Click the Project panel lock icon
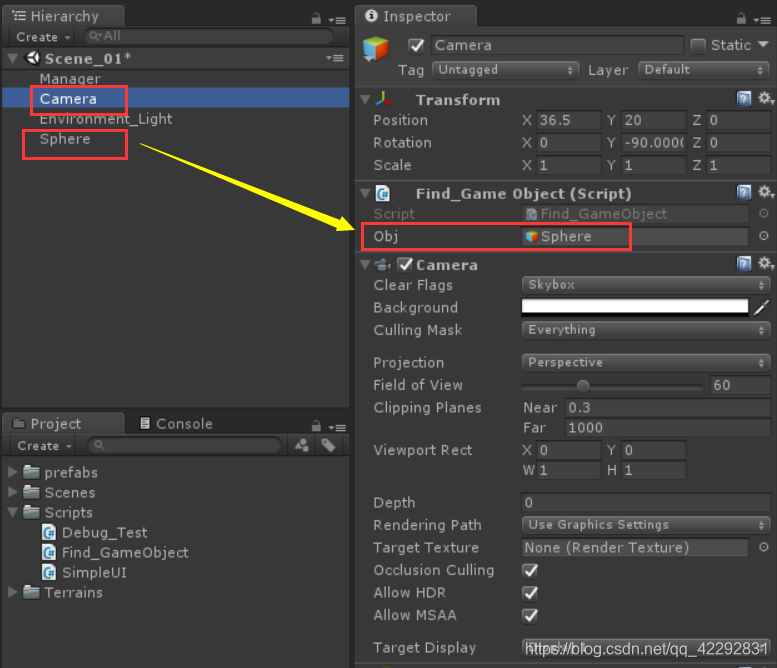 click(316, 426)
